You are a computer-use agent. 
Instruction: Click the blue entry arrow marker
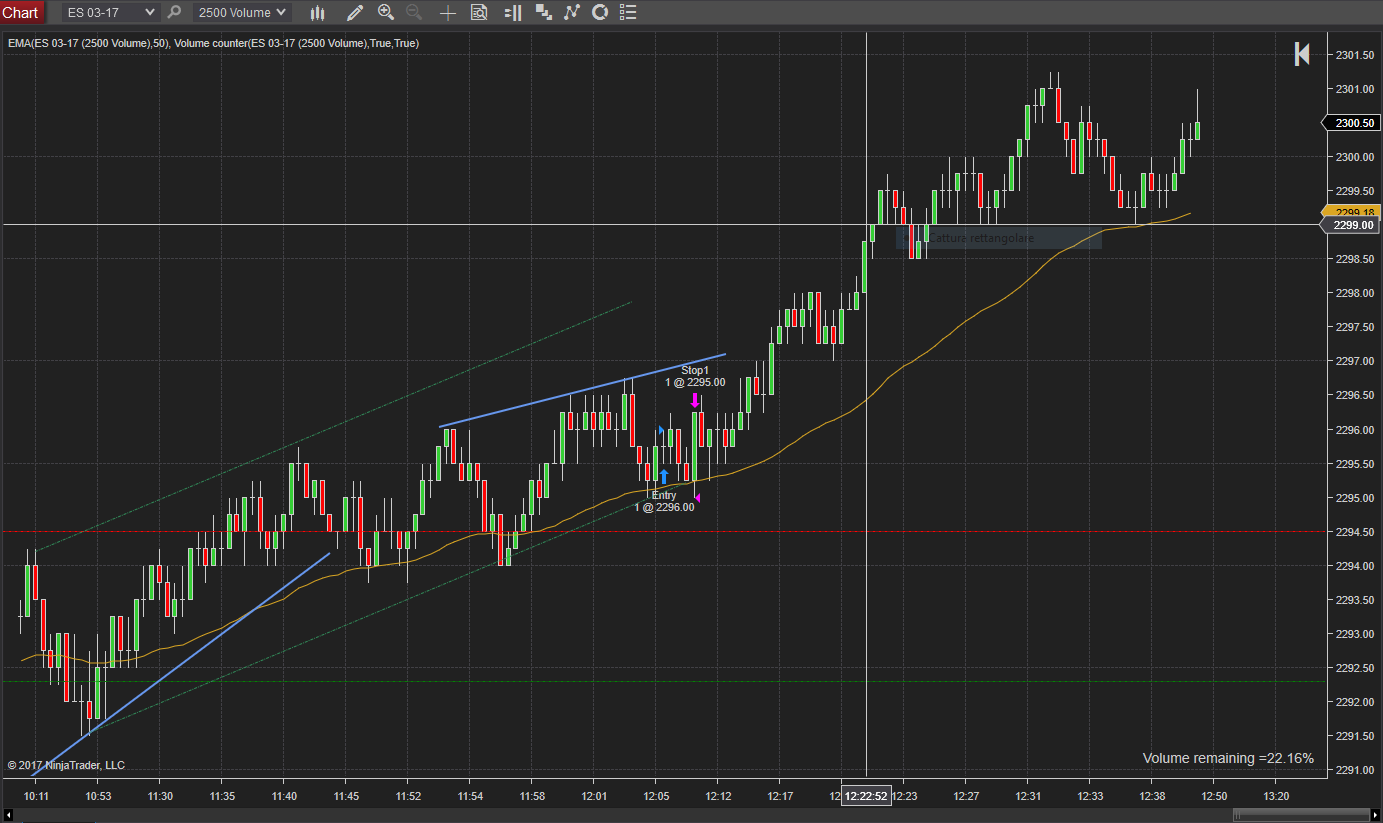(664, 476)
